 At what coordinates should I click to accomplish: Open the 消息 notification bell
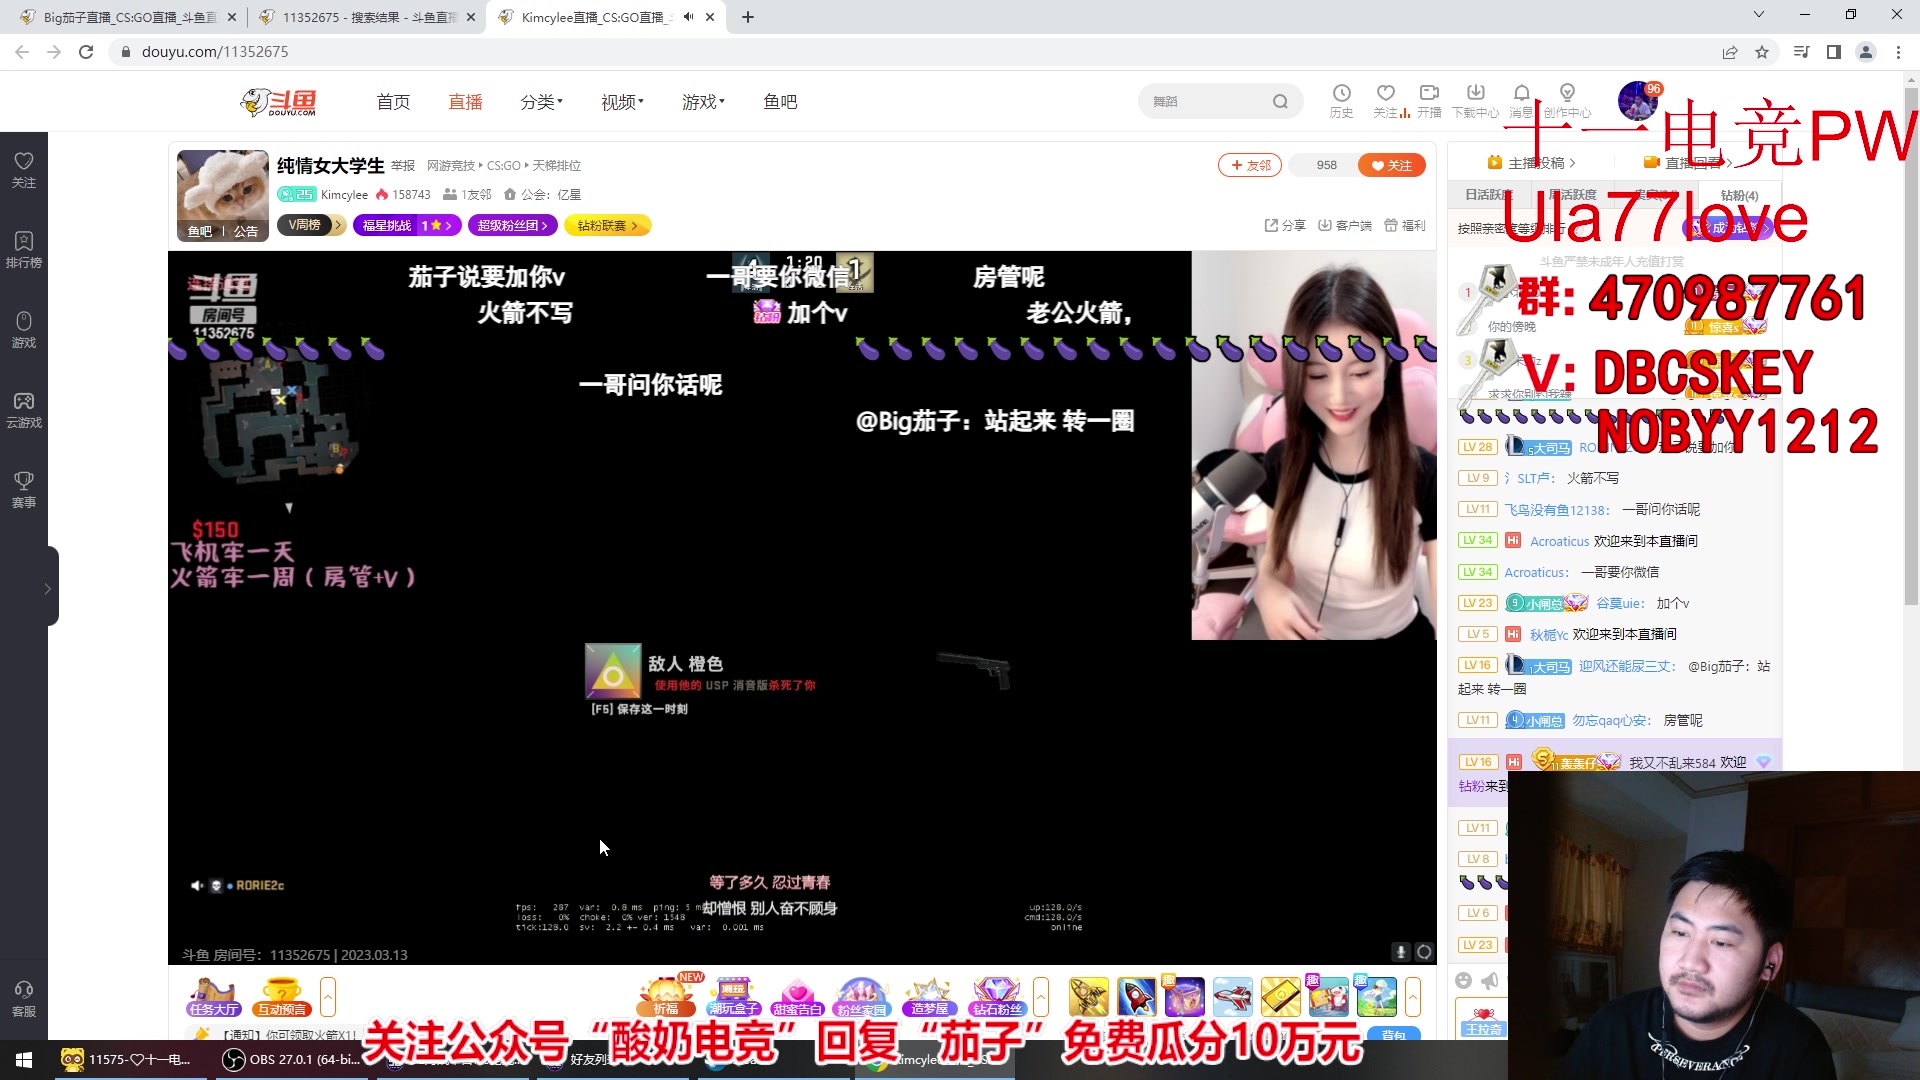1521,100
